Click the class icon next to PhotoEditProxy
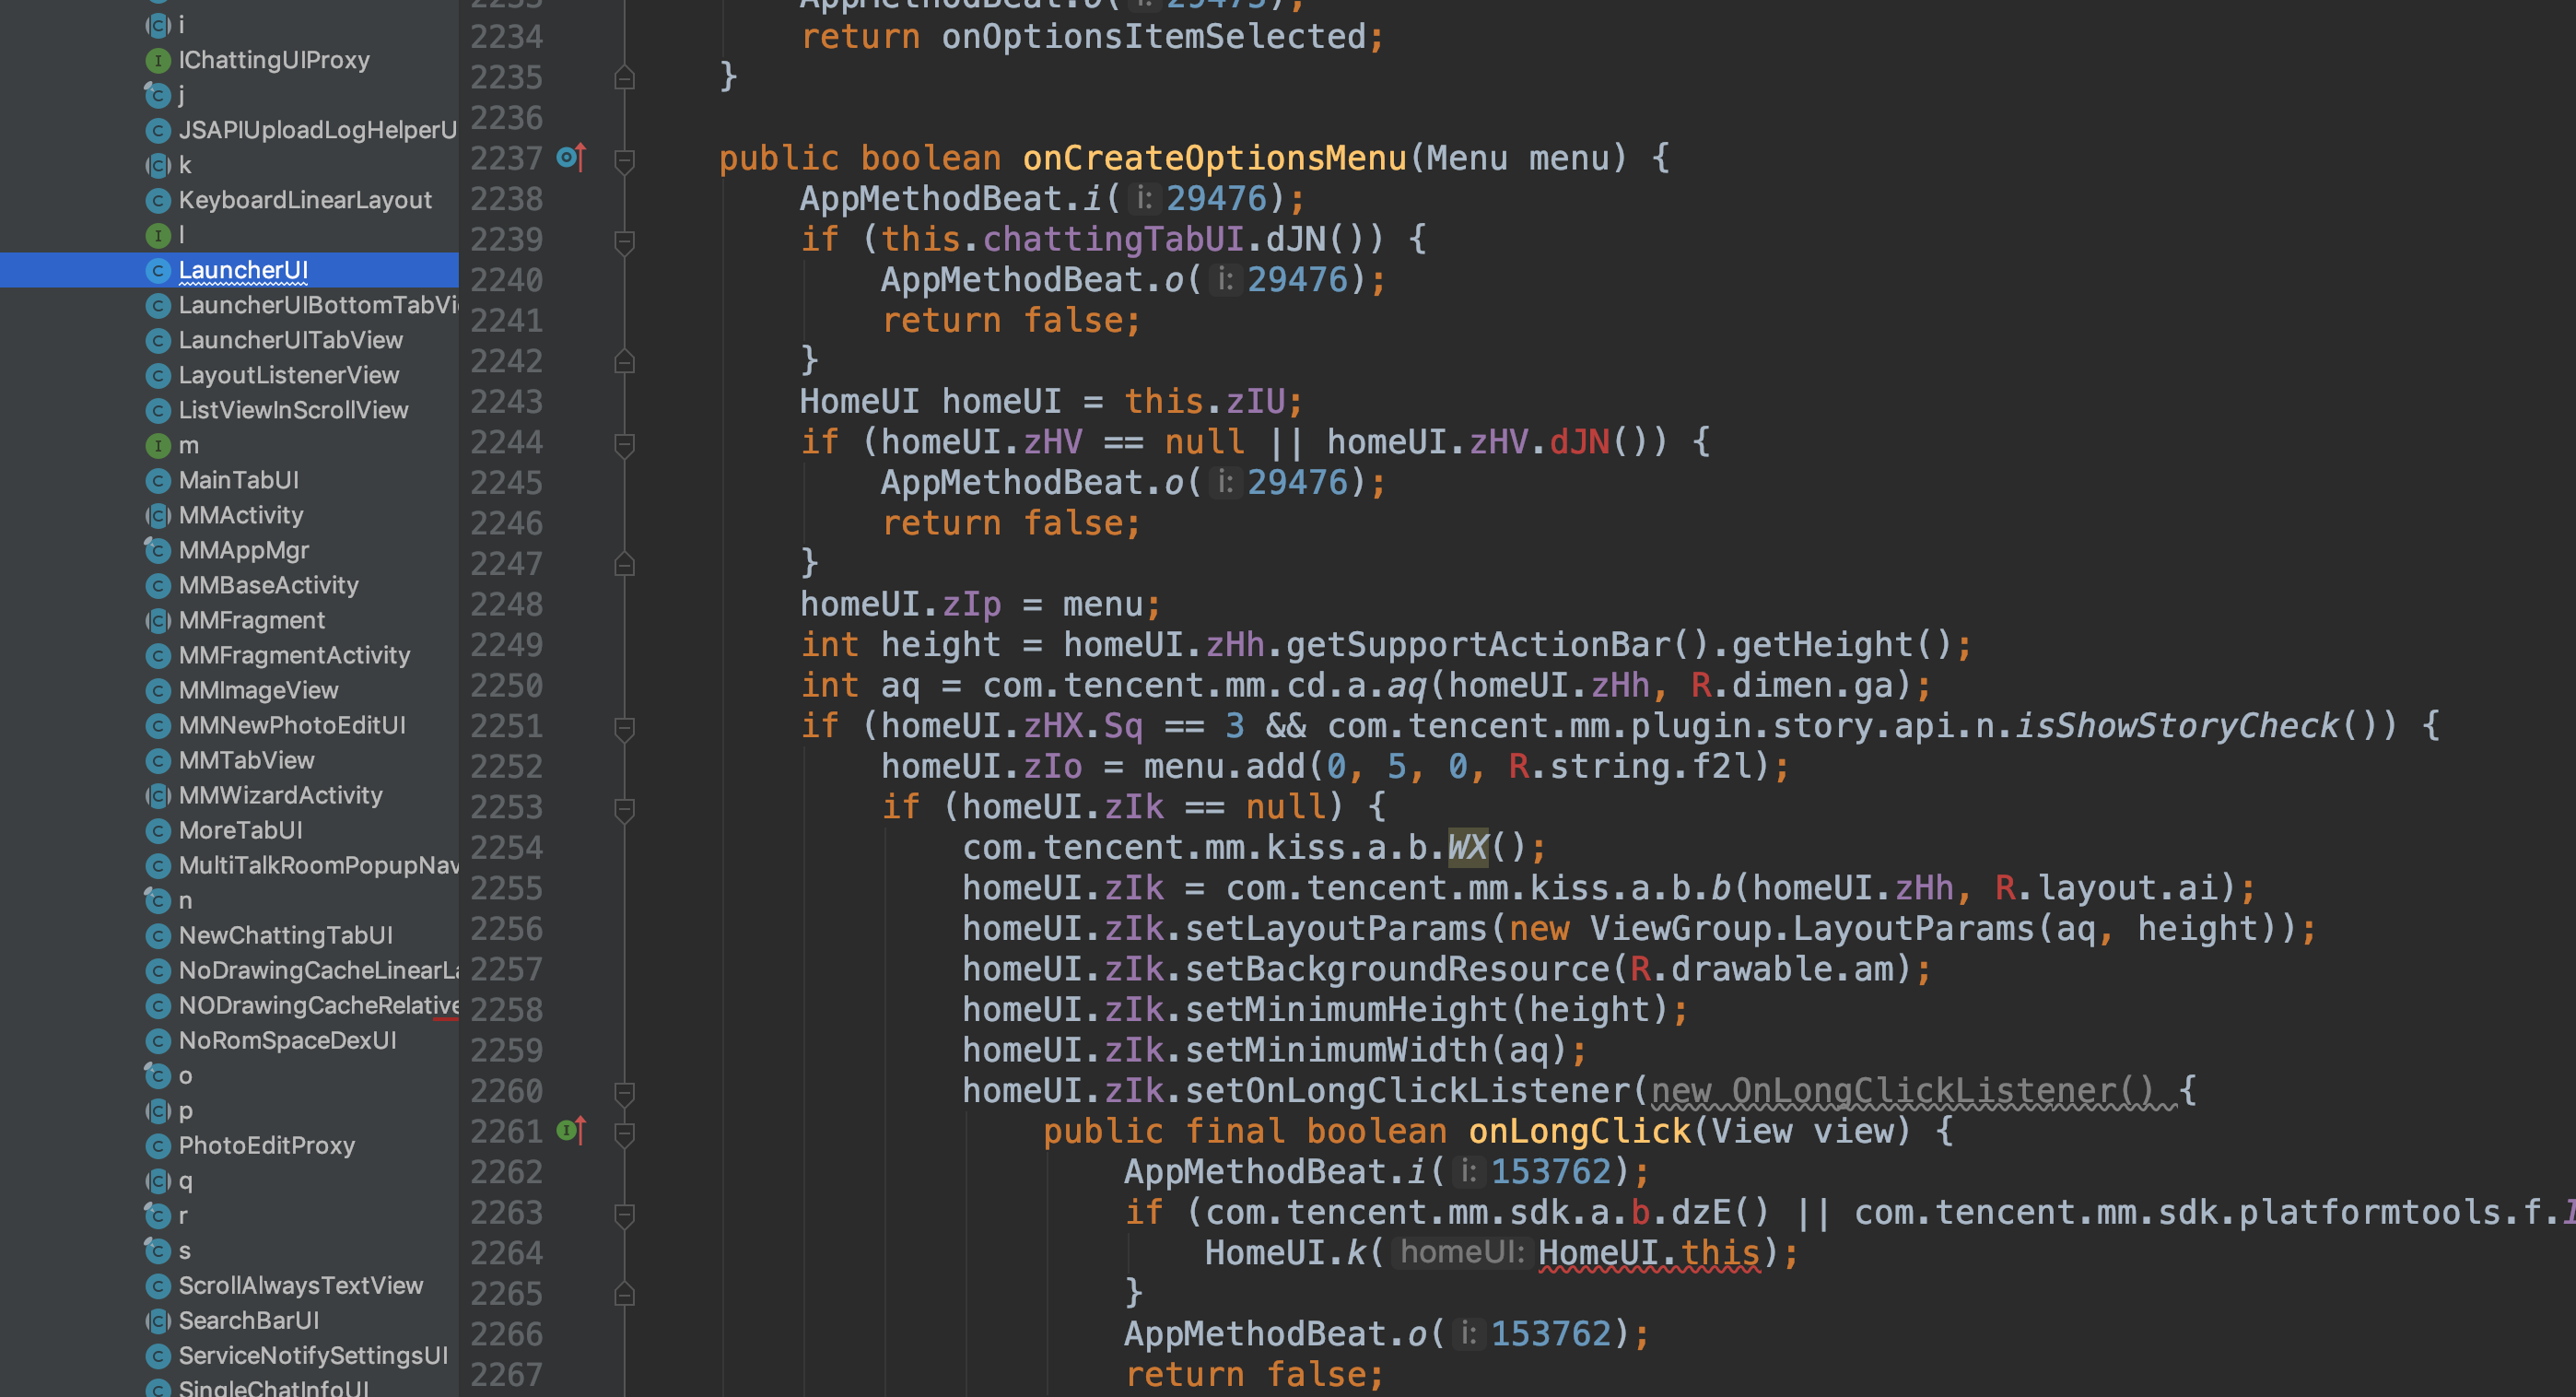2576x1397 pixels. [x=158, y=1145]
